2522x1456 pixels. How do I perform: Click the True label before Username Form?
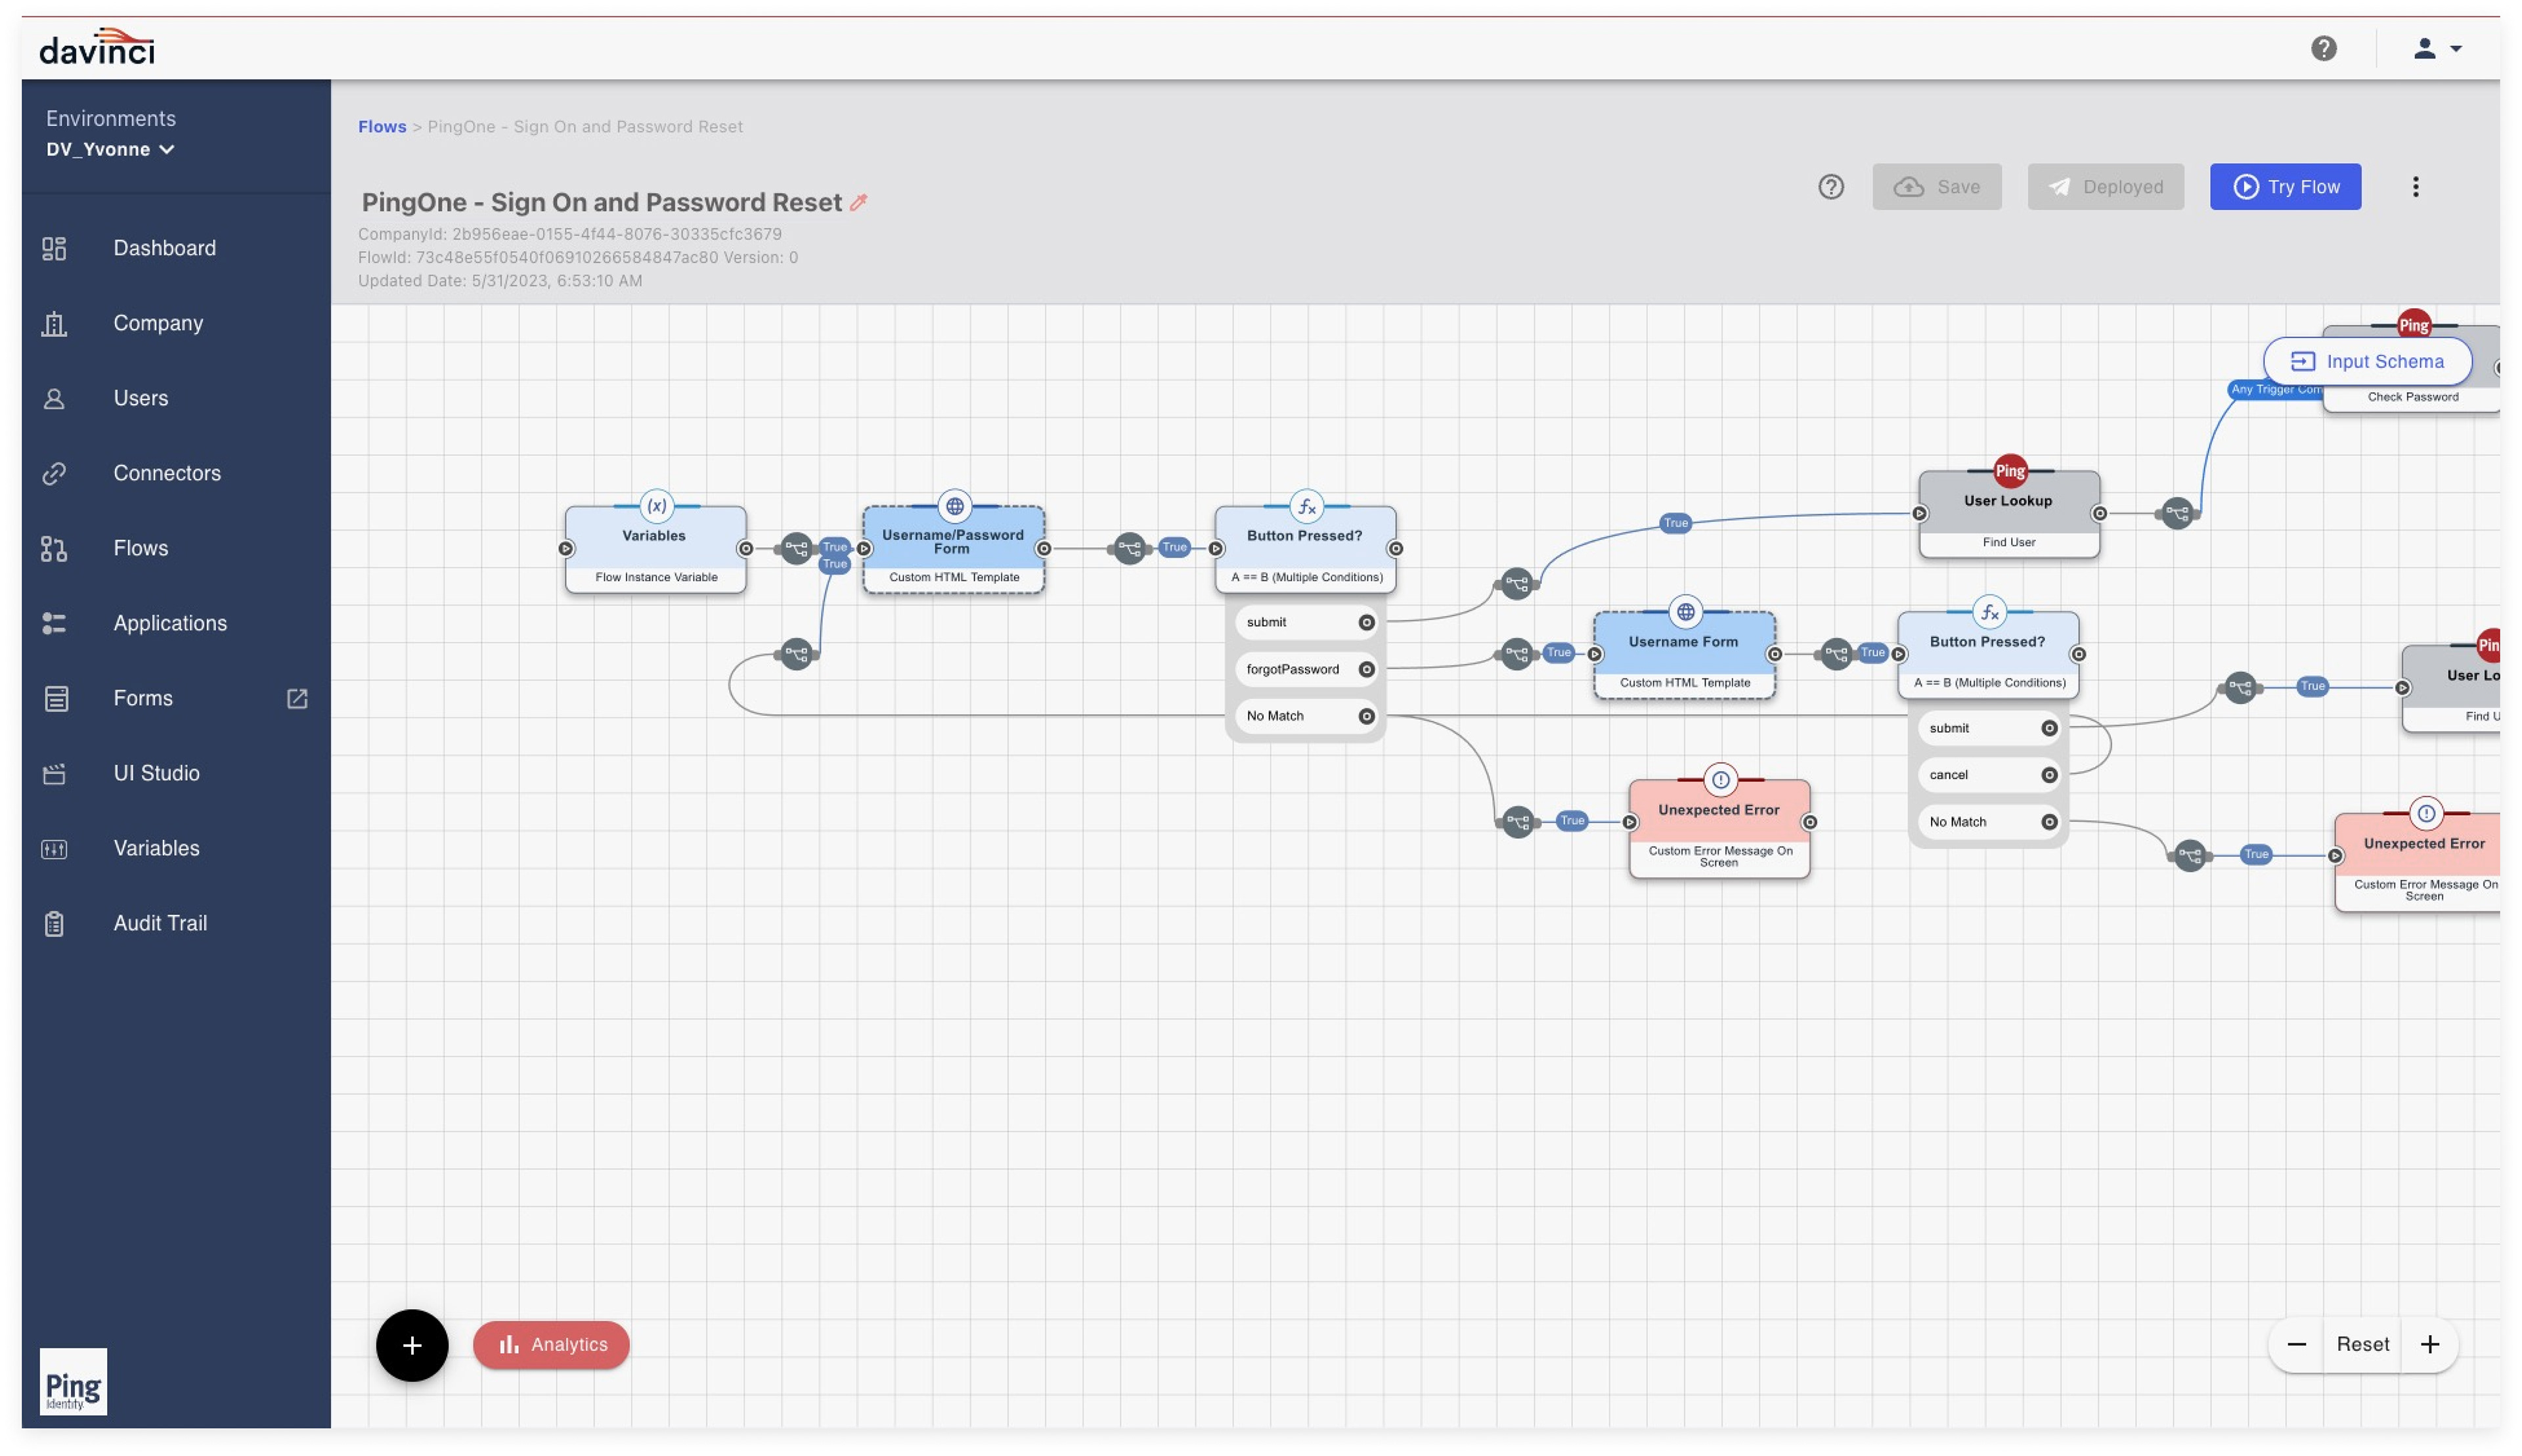(1558, 653)
